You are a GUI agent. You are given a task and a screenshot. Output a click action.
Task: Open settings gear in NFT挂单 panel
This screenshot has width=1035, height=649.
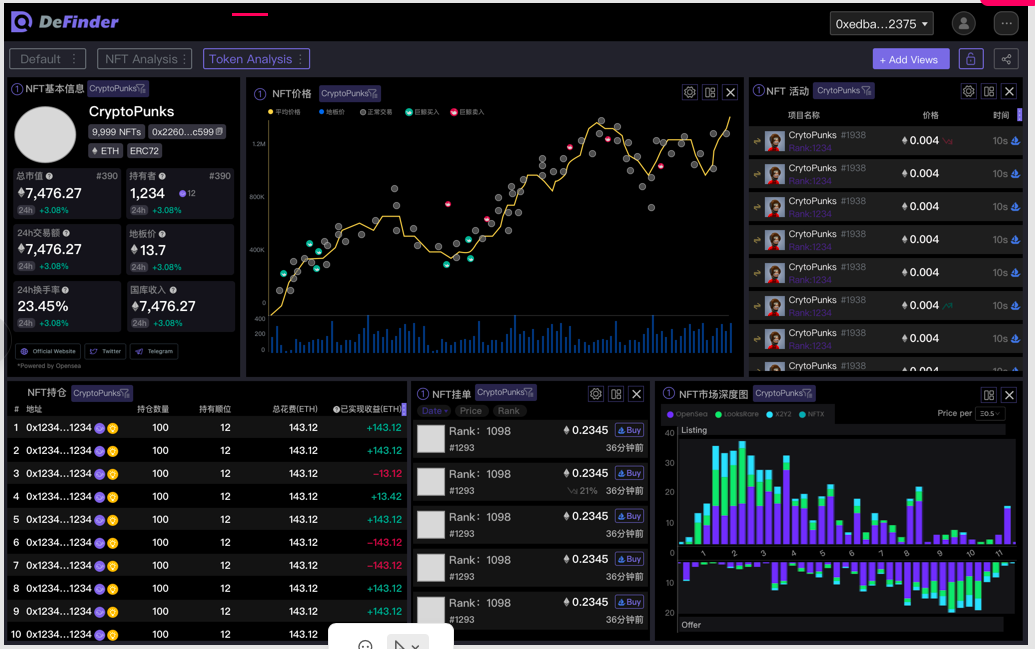point(596,394)
